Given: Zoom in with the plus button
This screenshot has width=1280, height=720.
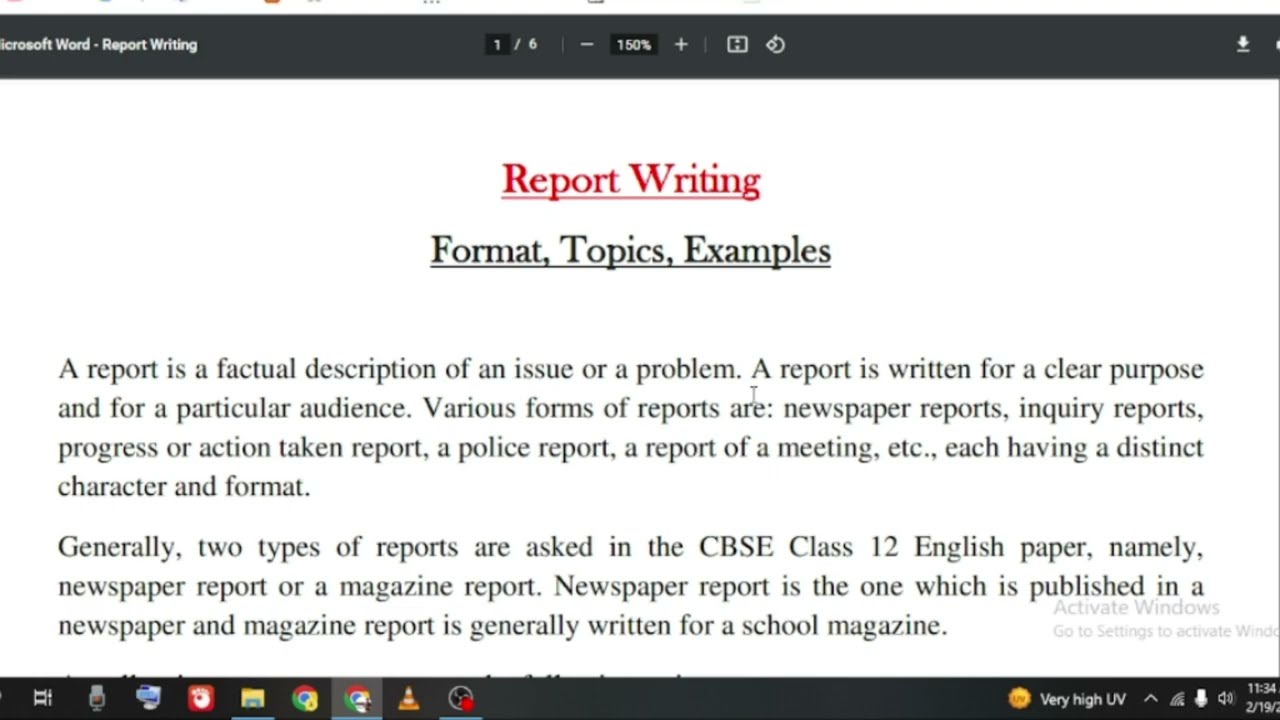Looking at the screenshot, I should tap(681, 44).
